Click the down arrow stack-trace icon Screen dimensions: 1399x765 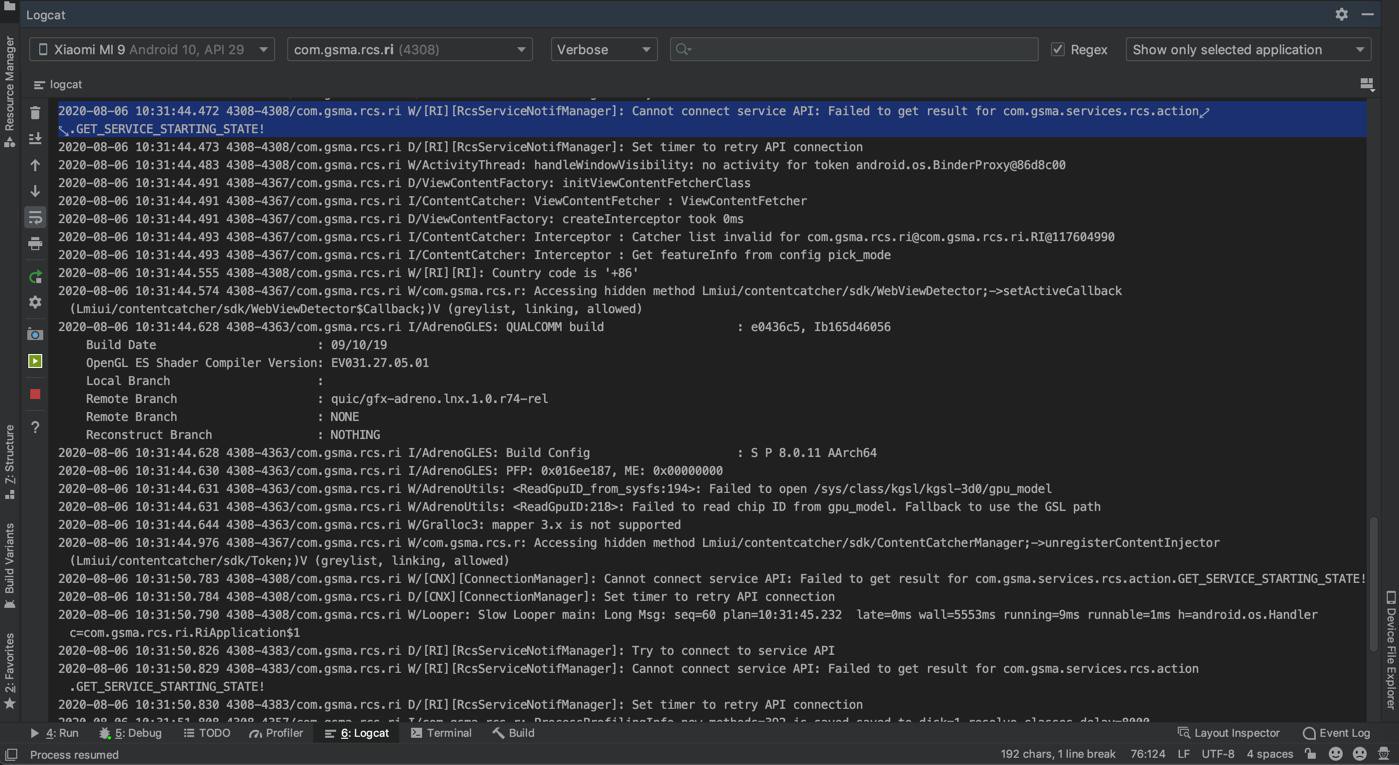[x=35, y=191]
